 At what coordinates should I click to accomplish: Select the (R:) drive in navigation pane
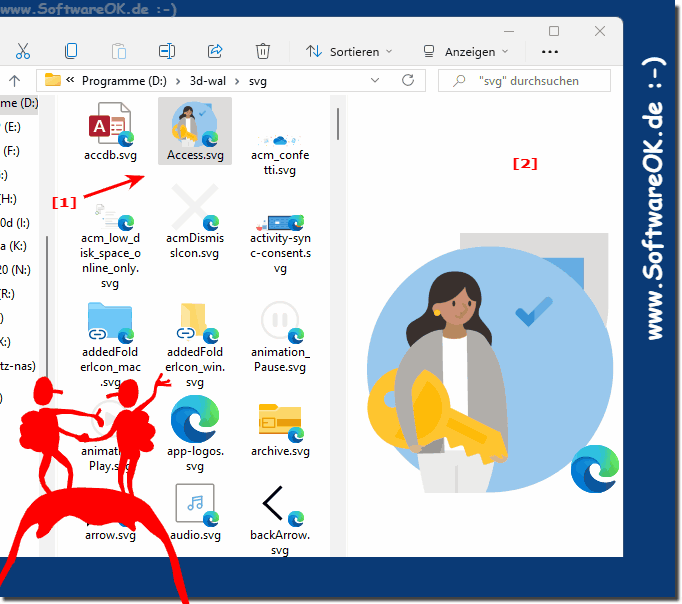tap(7, 294)
